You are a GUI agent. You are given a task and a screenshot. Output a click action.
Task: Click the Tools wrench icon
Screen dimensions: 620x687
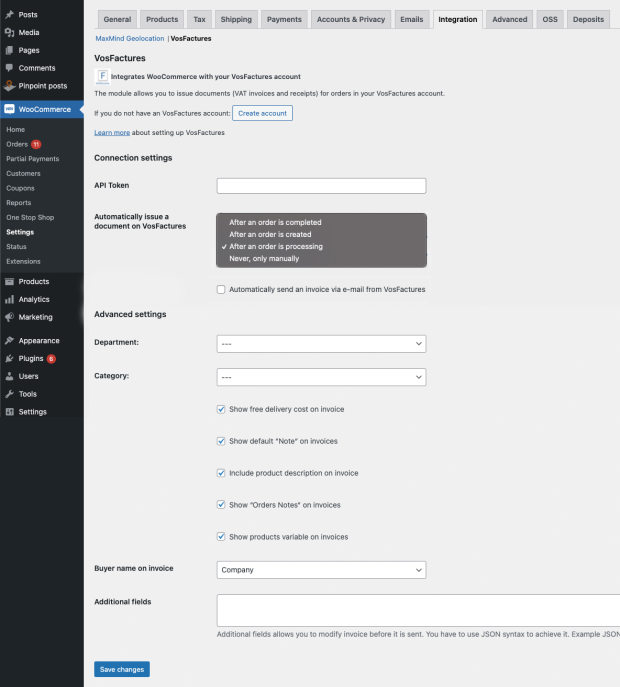point(9,394)
